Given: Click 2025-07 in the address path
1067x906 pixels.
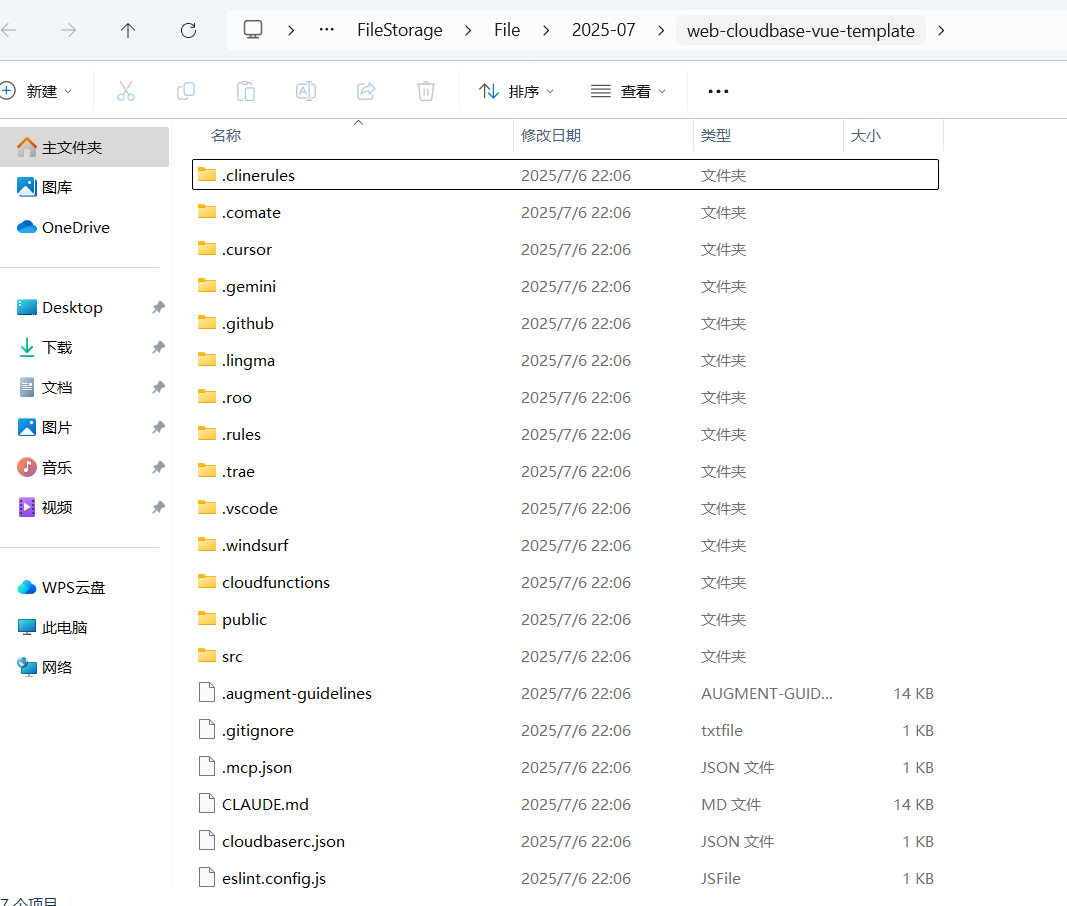Looking at the screenshot, I should [604, 31].
